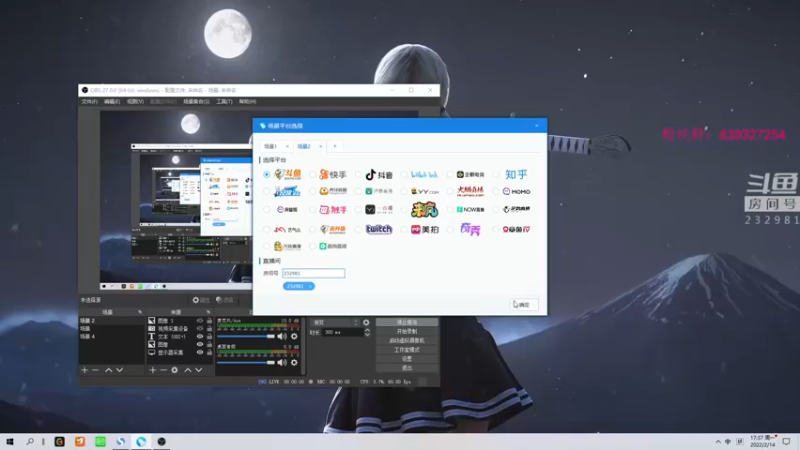
Task: Toggle visibility of the text (GDI+) source
Action: tap(200, 337)
